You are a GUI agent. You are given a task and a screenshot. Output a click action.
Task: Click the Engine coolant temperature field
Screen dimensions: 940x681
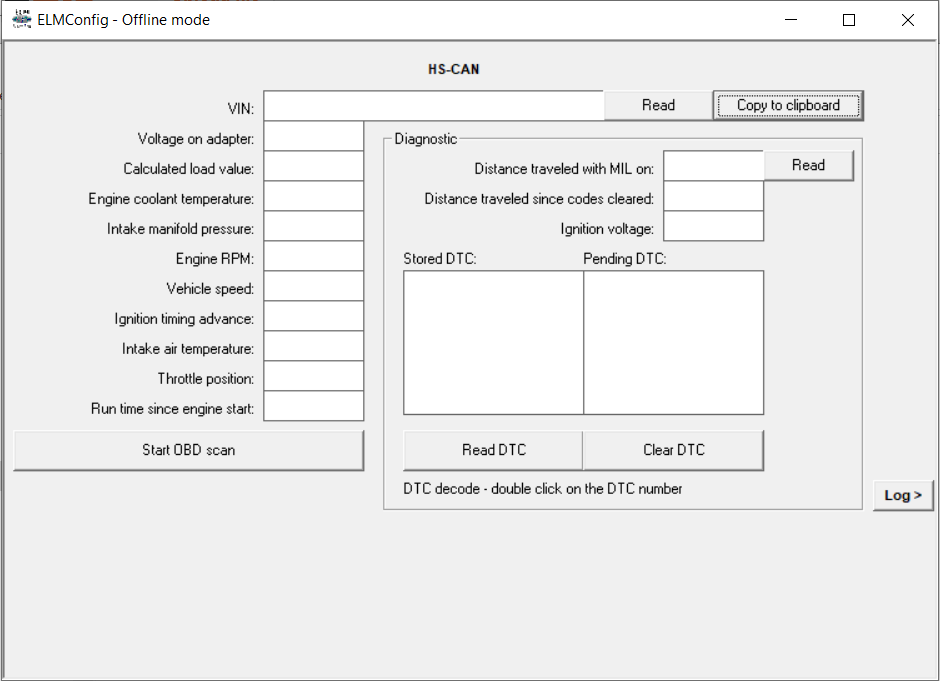[314, 195]
